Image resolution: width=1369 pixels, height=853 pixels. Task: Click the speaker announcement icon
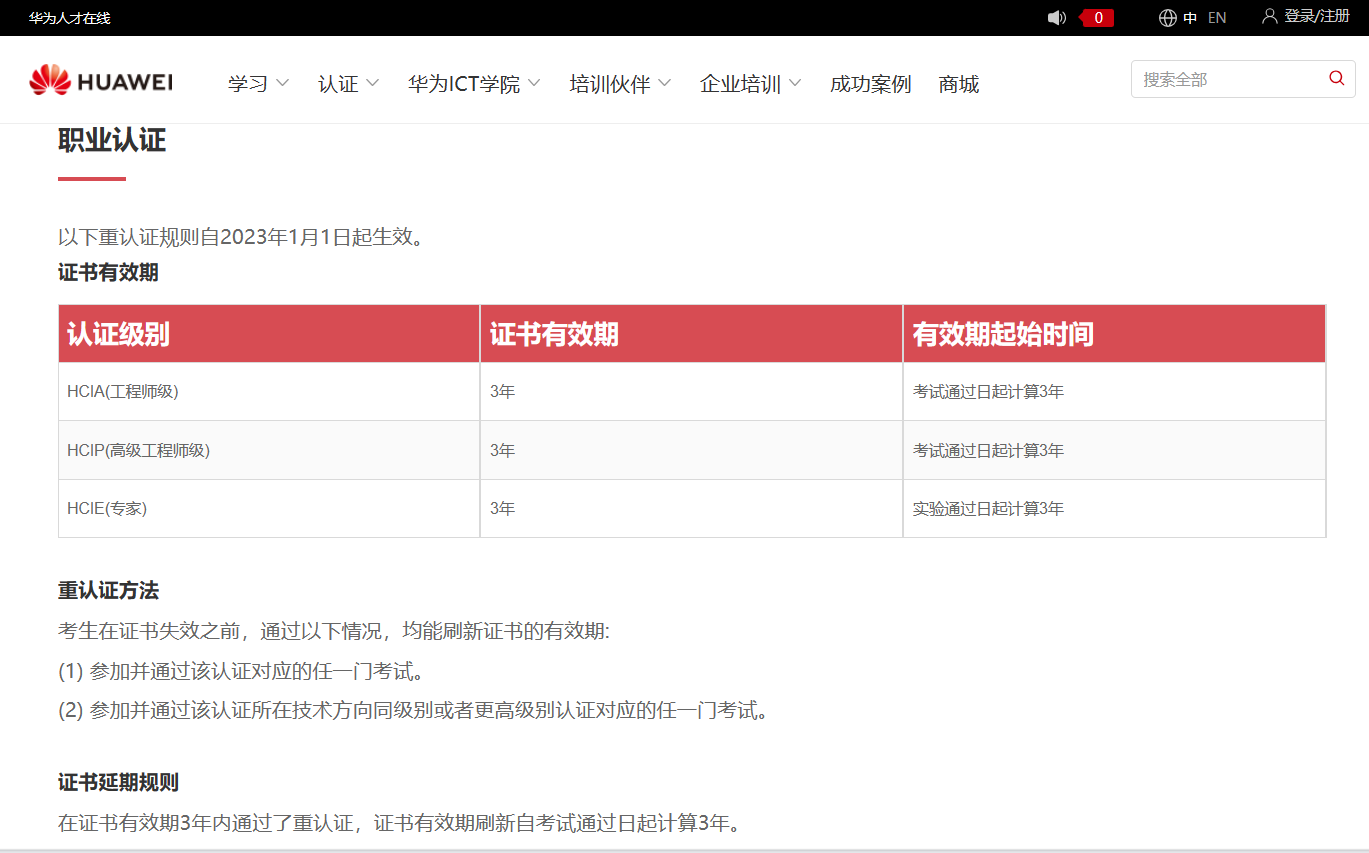(x=1057, y=17)
